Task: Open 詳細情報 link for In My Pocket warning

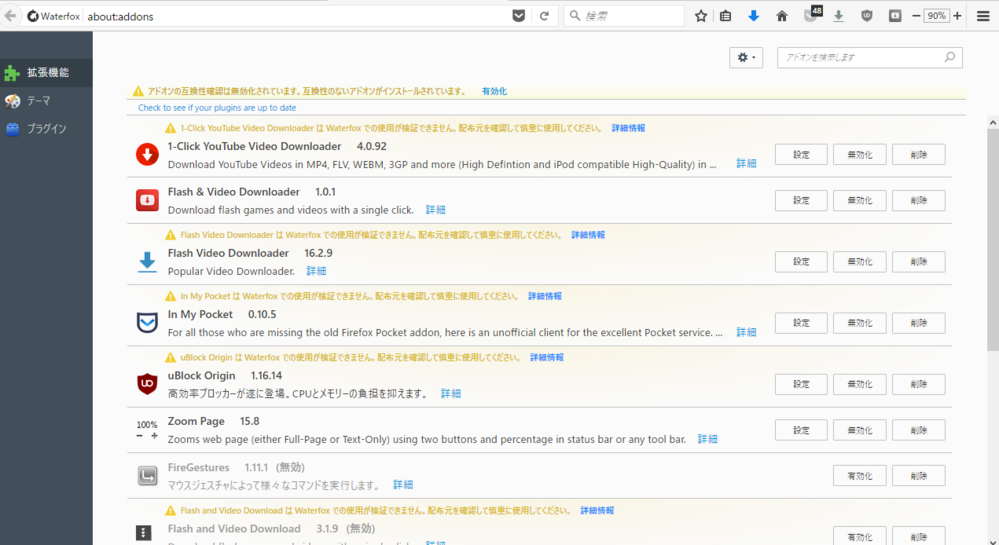Action: pos(545,296)
